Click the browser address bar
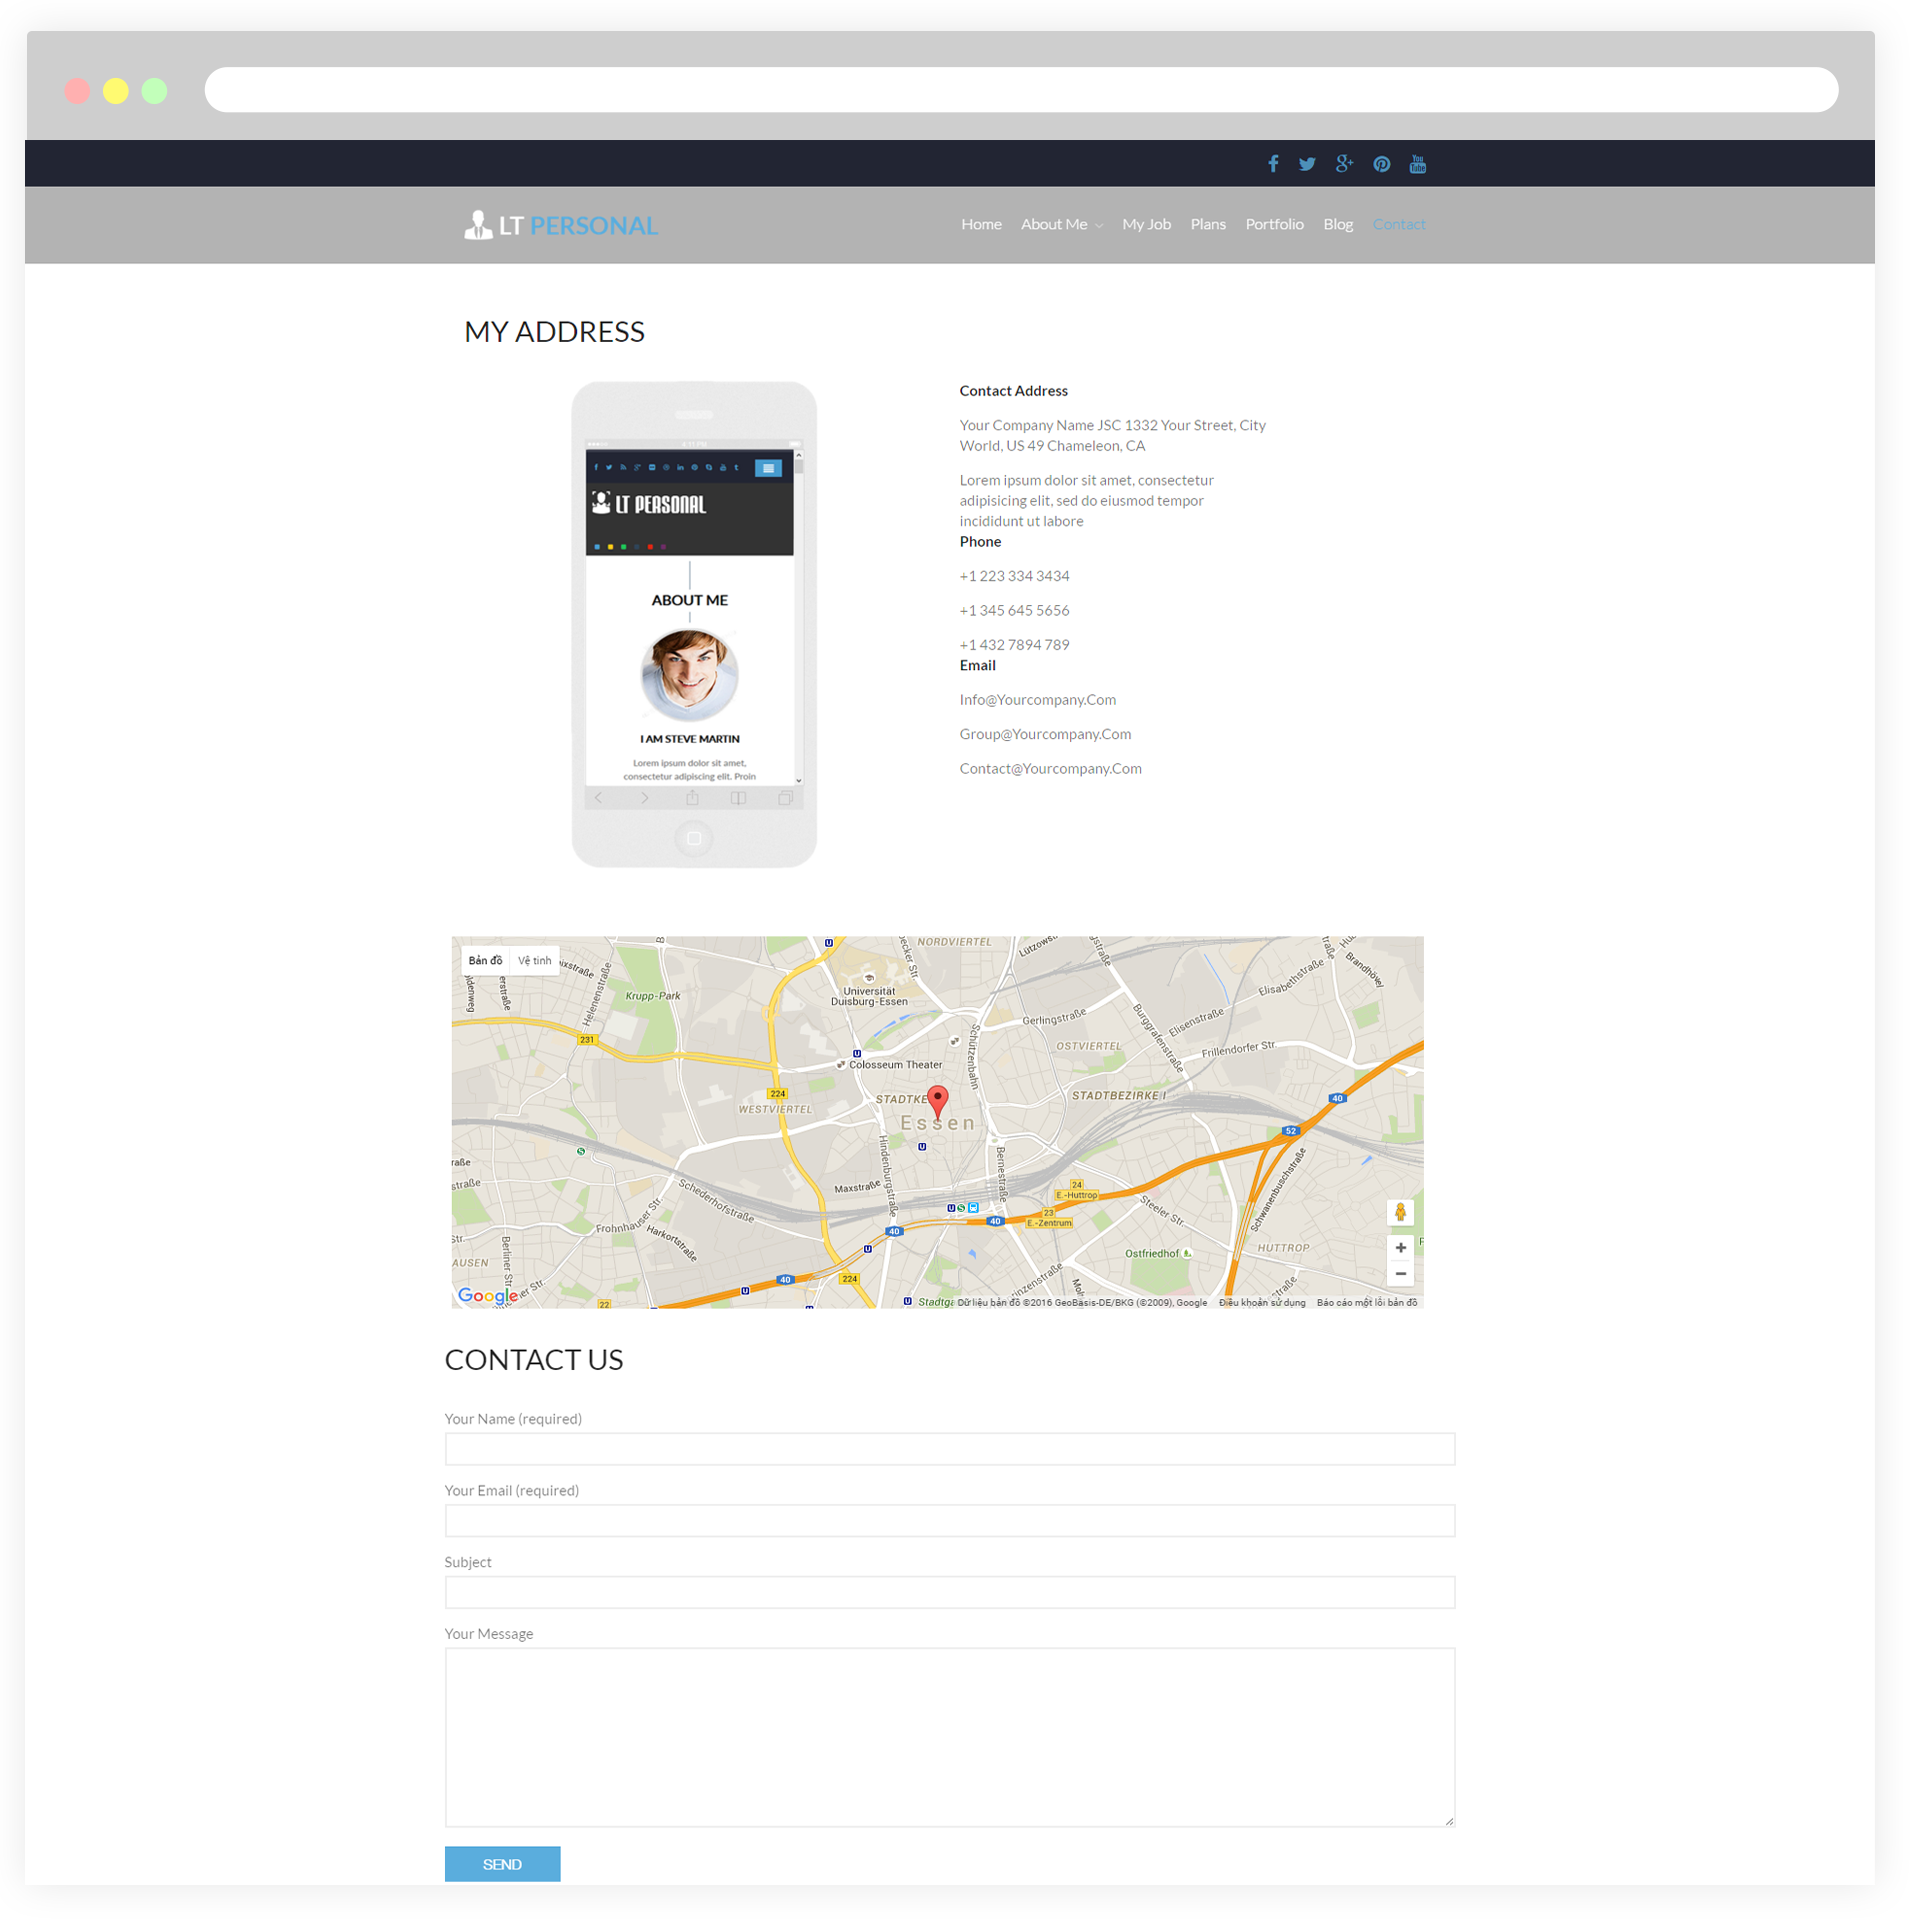1911x1921 pixels. [1021, 90]
